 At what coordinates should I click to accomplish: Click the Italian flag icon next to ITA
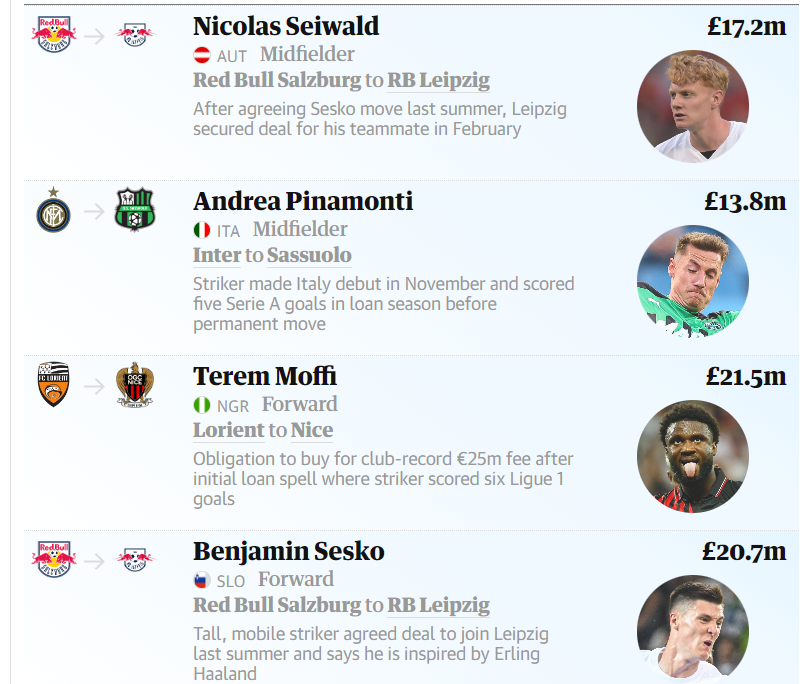click(x=202, y=230)
